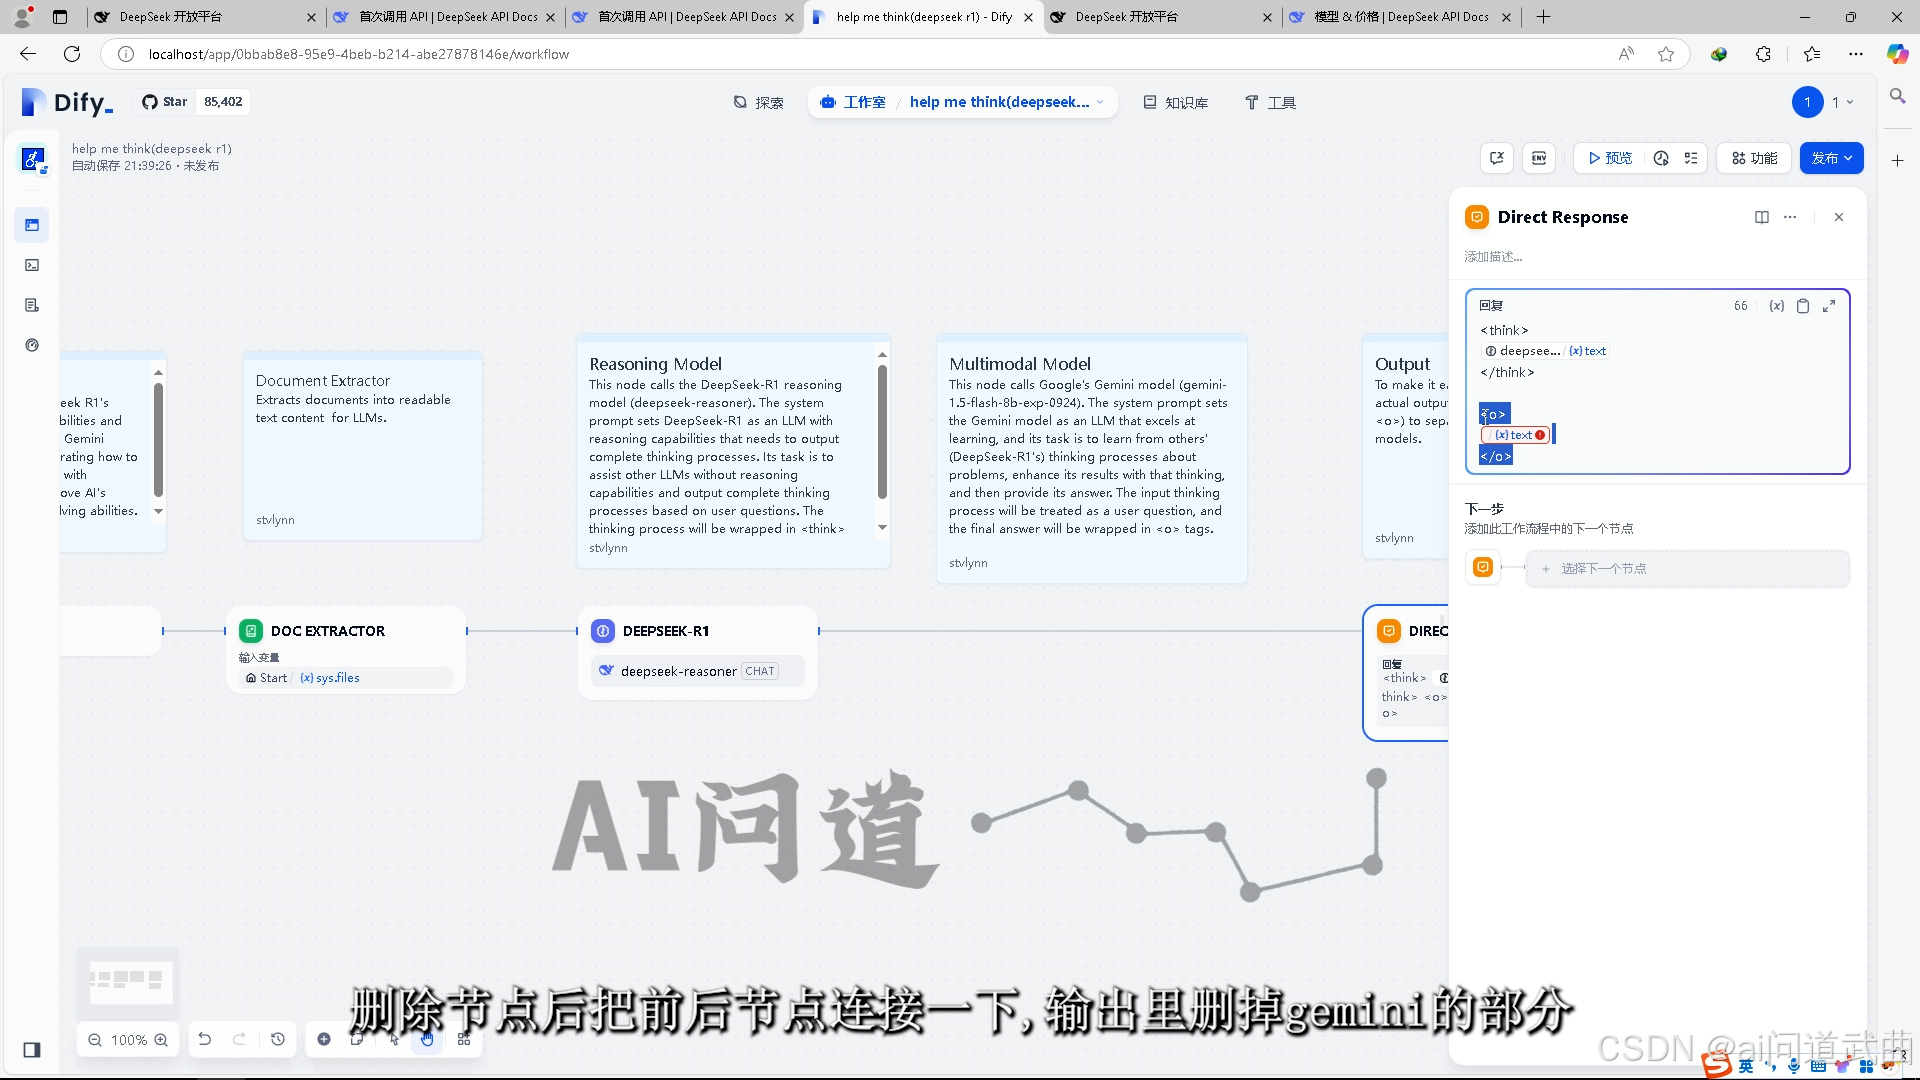Screen dimensions: 1920x1080
Task: View version history via the clock icon
Action: click(1661, 158)
